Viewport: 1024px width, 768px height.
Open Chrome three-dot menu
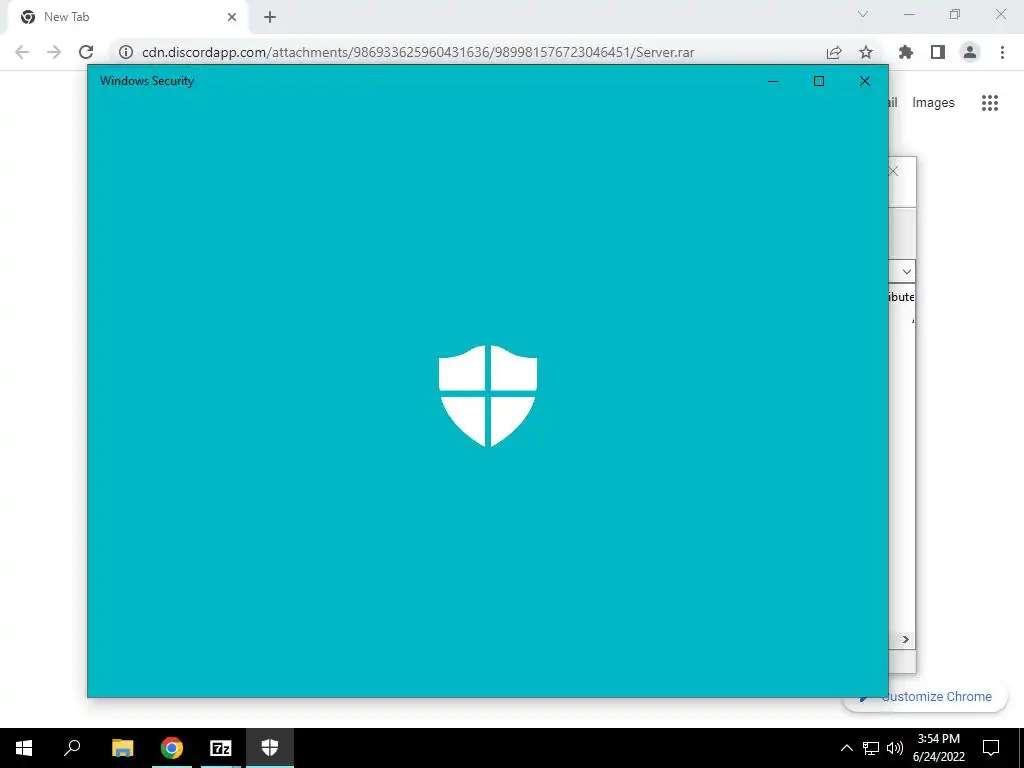(1002, 52)
